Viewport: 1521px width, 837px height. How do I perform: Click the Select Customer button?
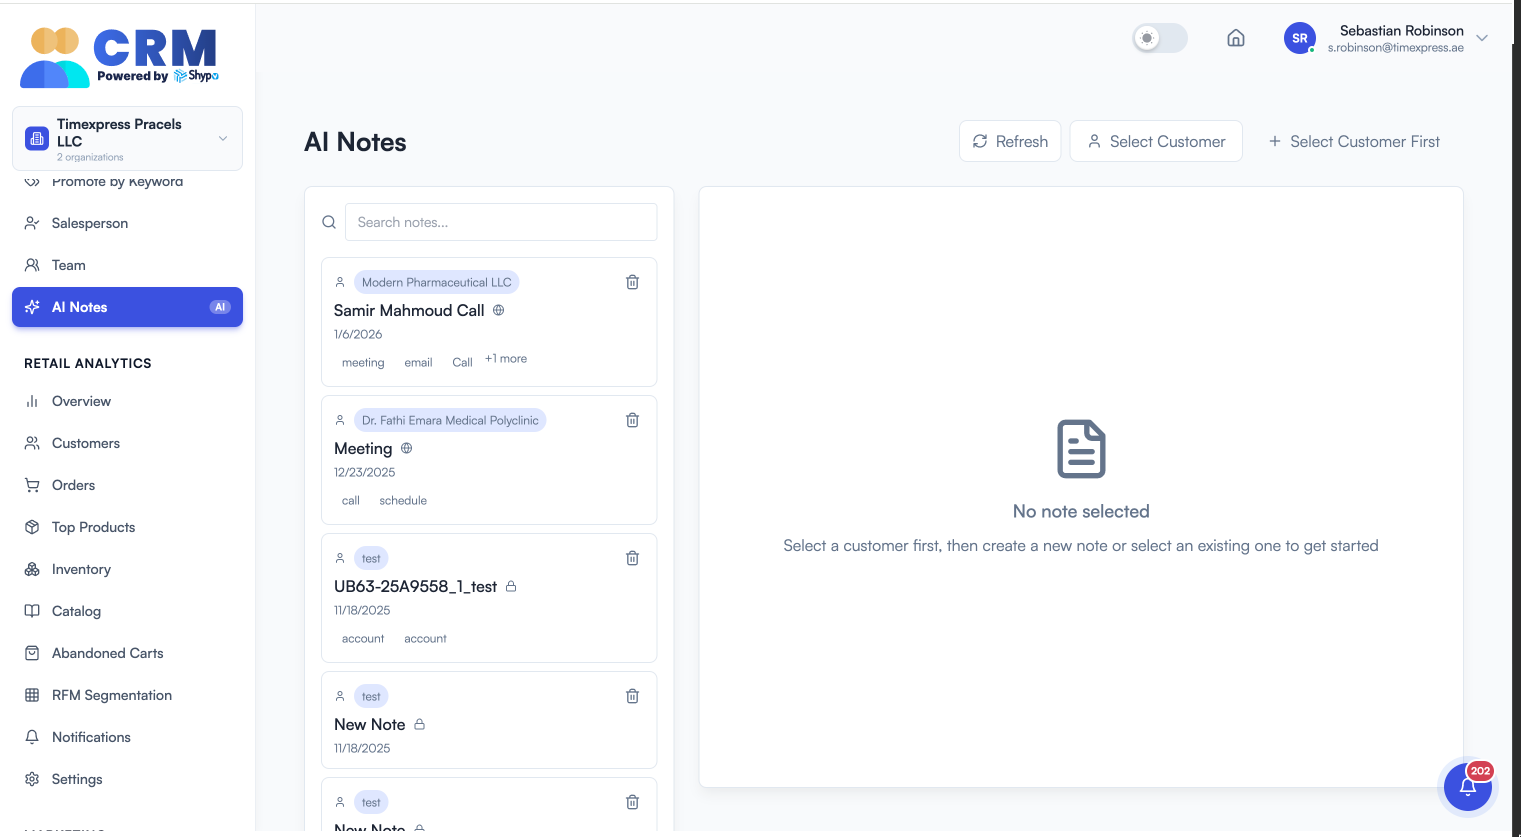[x=1156, y=141]
